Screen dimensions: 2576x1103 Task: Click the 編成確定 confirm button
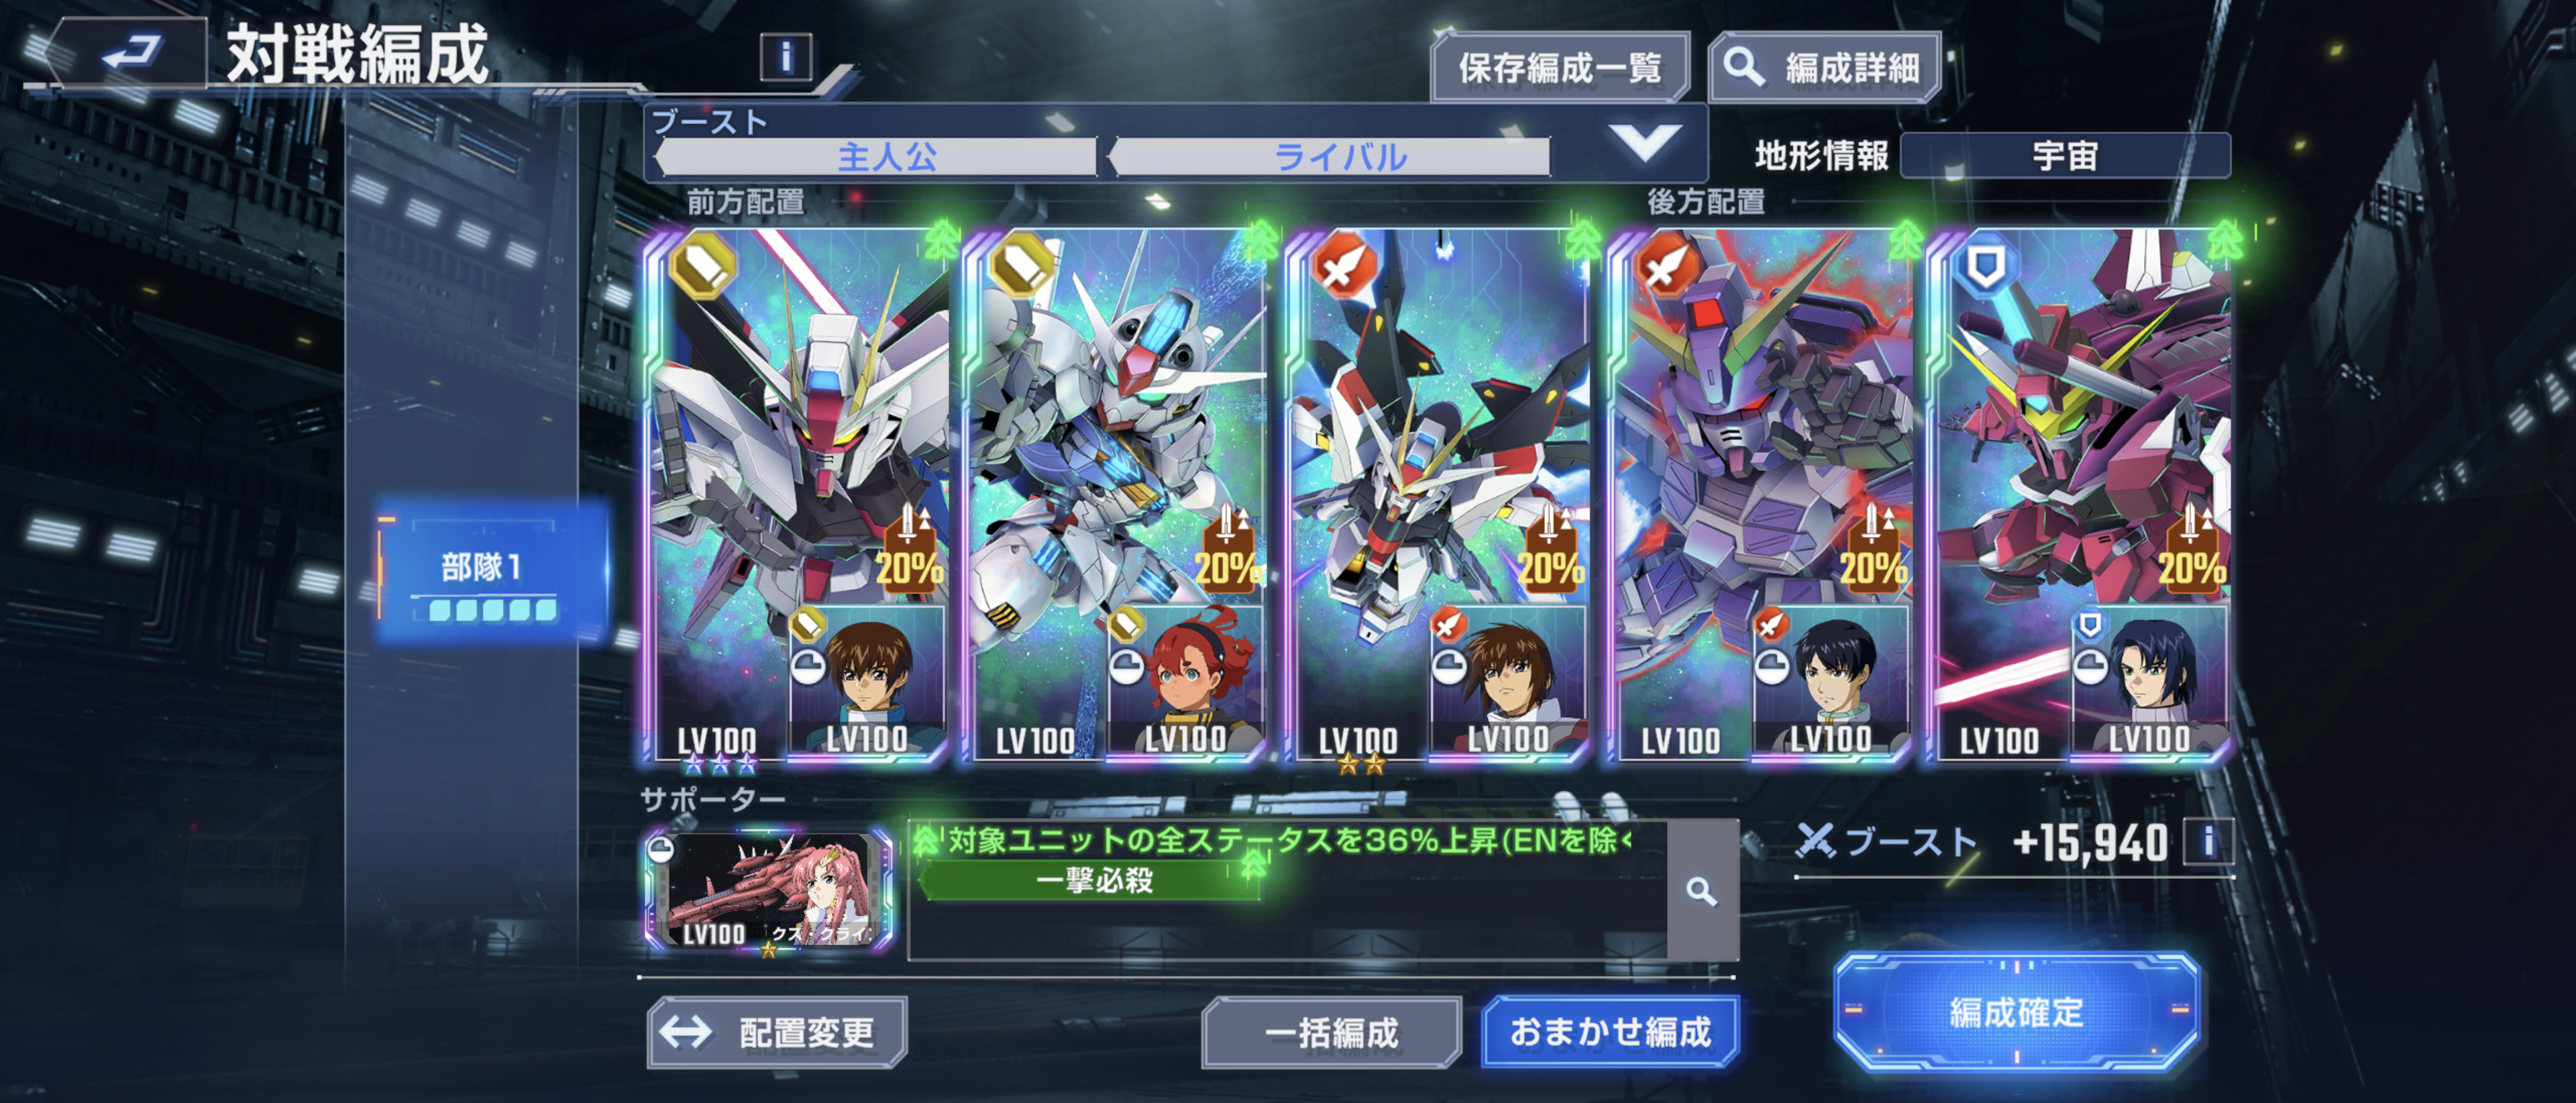coord(2017,1012)
